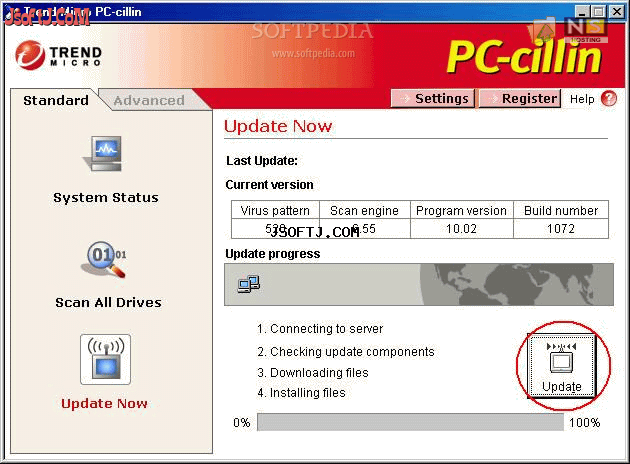Click the 0% progress label

[242, 423]
